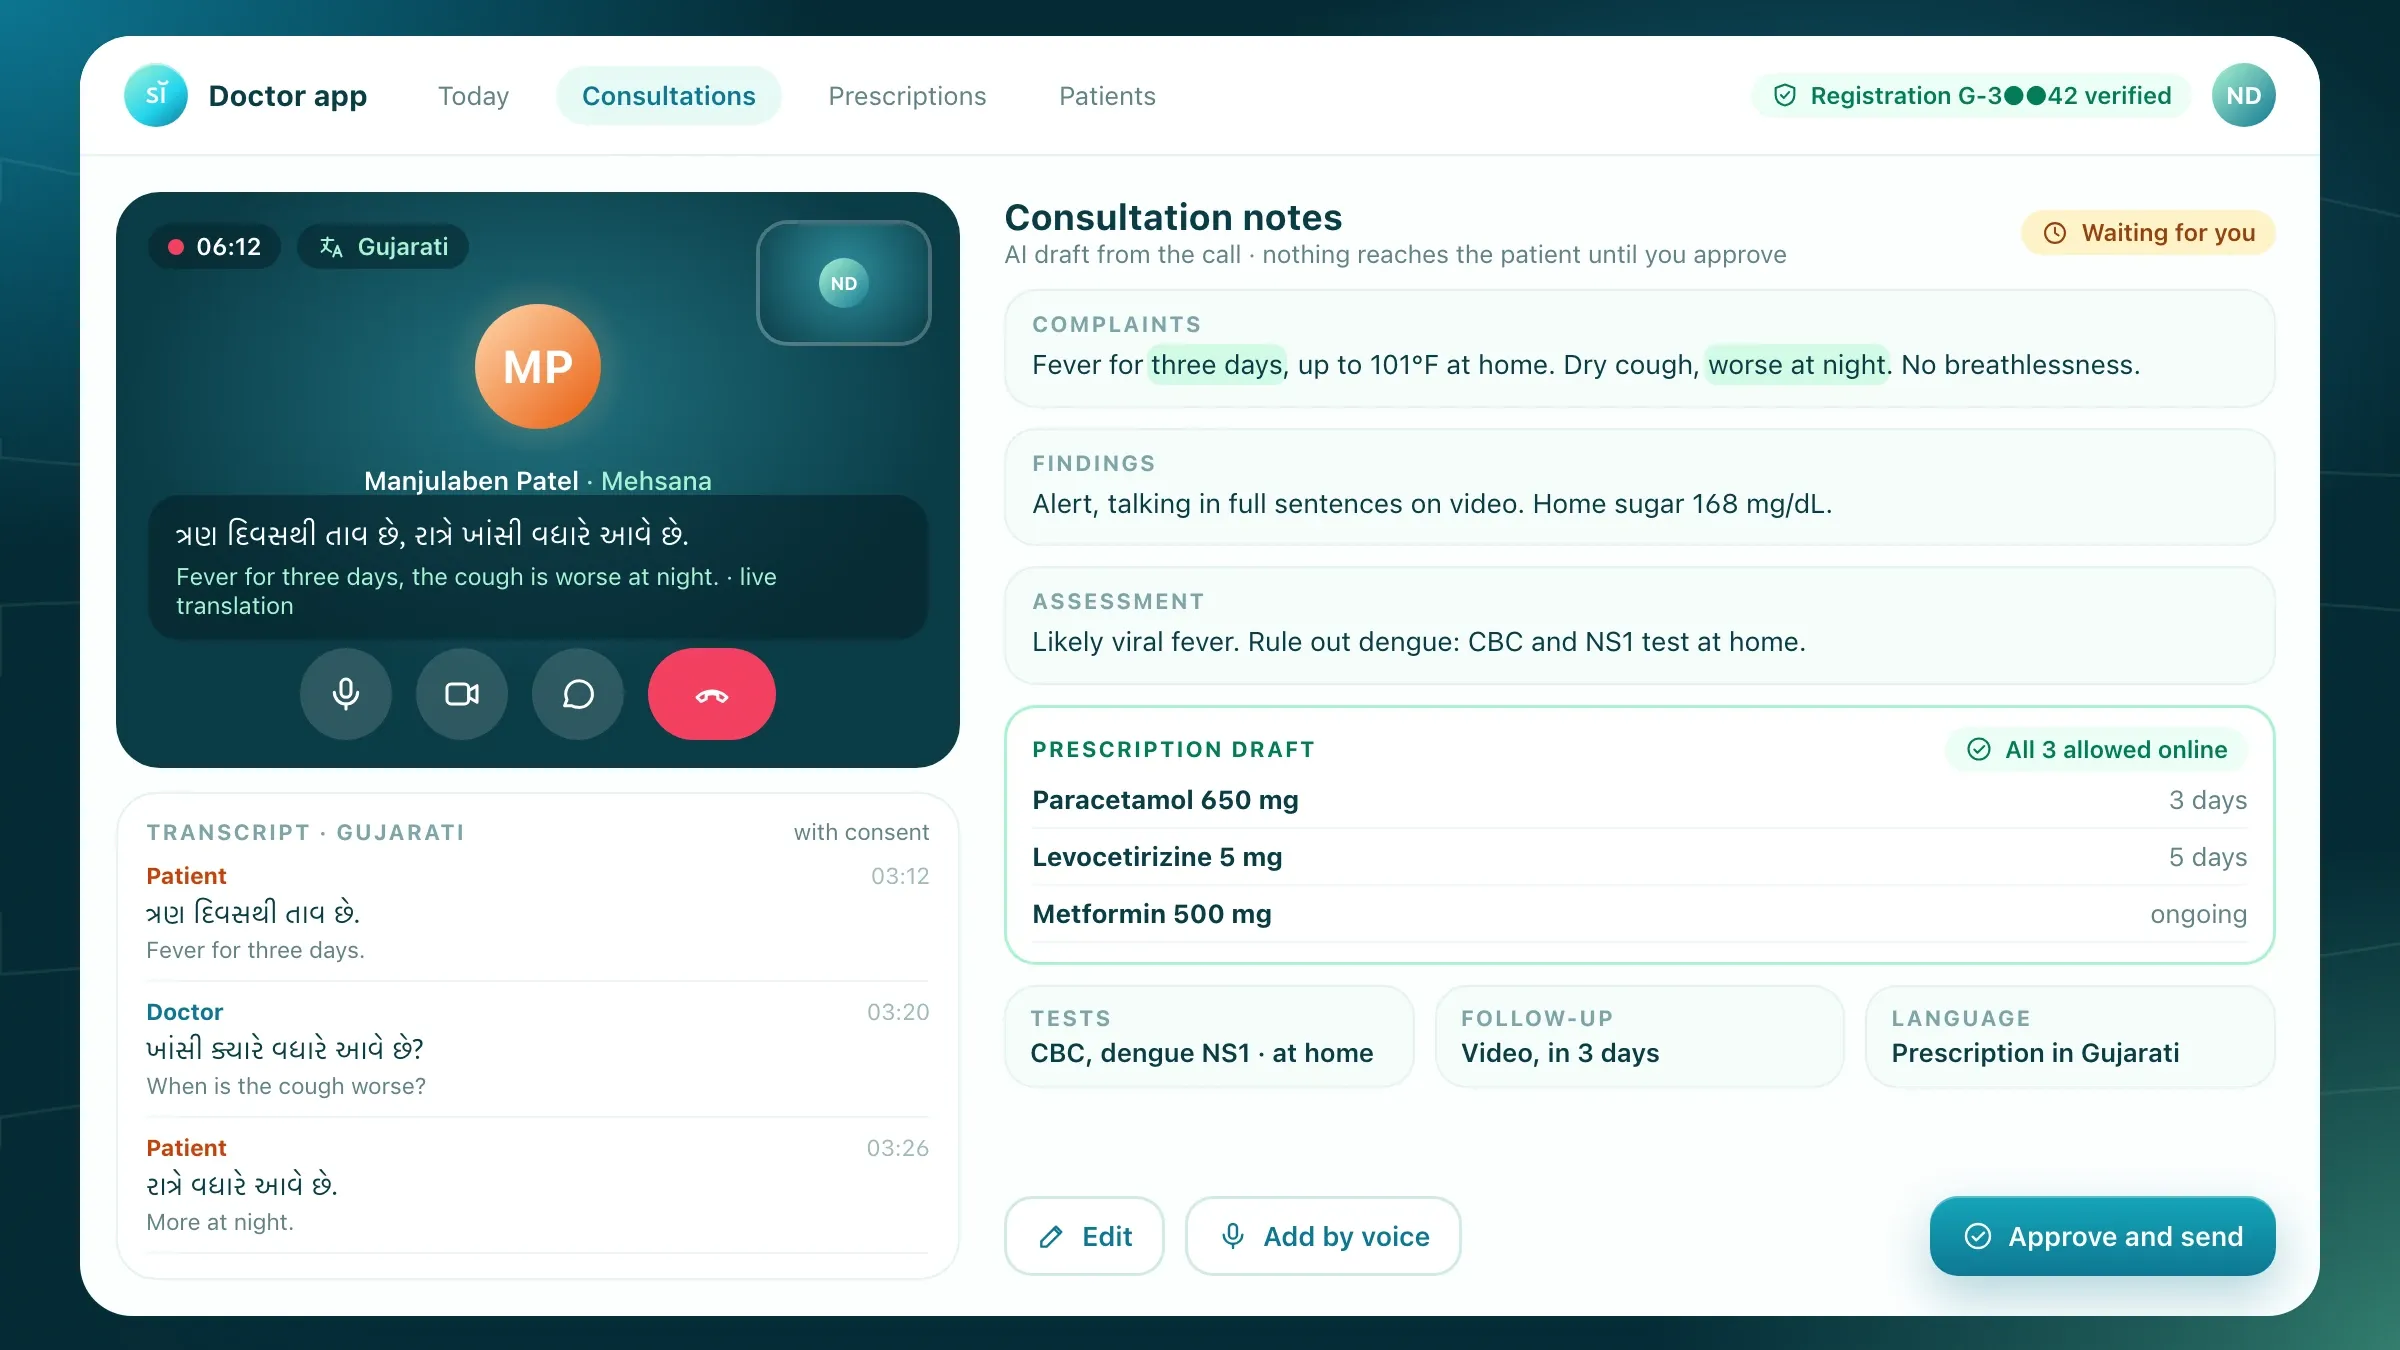Viewport: 2400px width, 1350px height.
Task: Click the 'ongoing' duration for Metformin
Action: click(2198, 914)
